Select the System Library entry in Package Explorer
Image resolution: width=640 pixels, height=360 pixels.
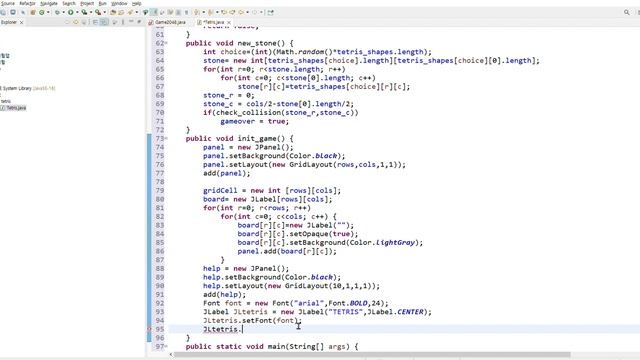(28, 88)
